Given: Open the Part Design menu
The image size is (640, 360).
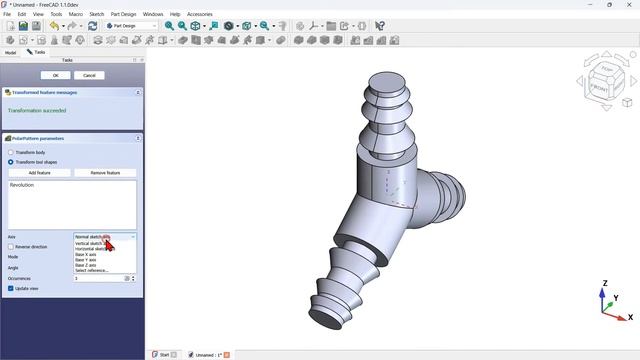Looking at the screenshot, I should [123, 14].
